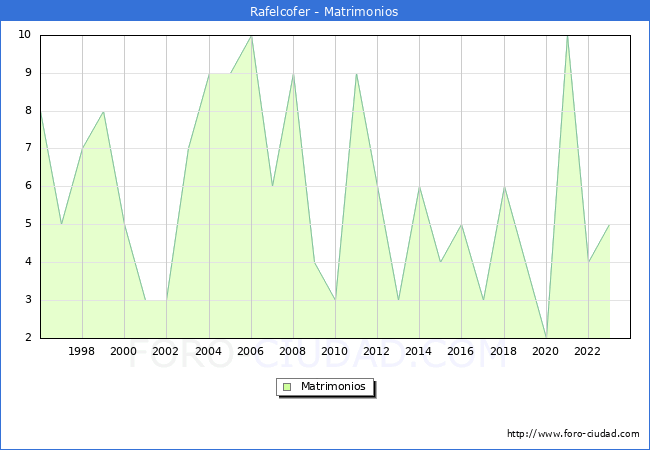Click the 2022 x-axis label
This screenshot has height=450, width=650.
(587, 351)
